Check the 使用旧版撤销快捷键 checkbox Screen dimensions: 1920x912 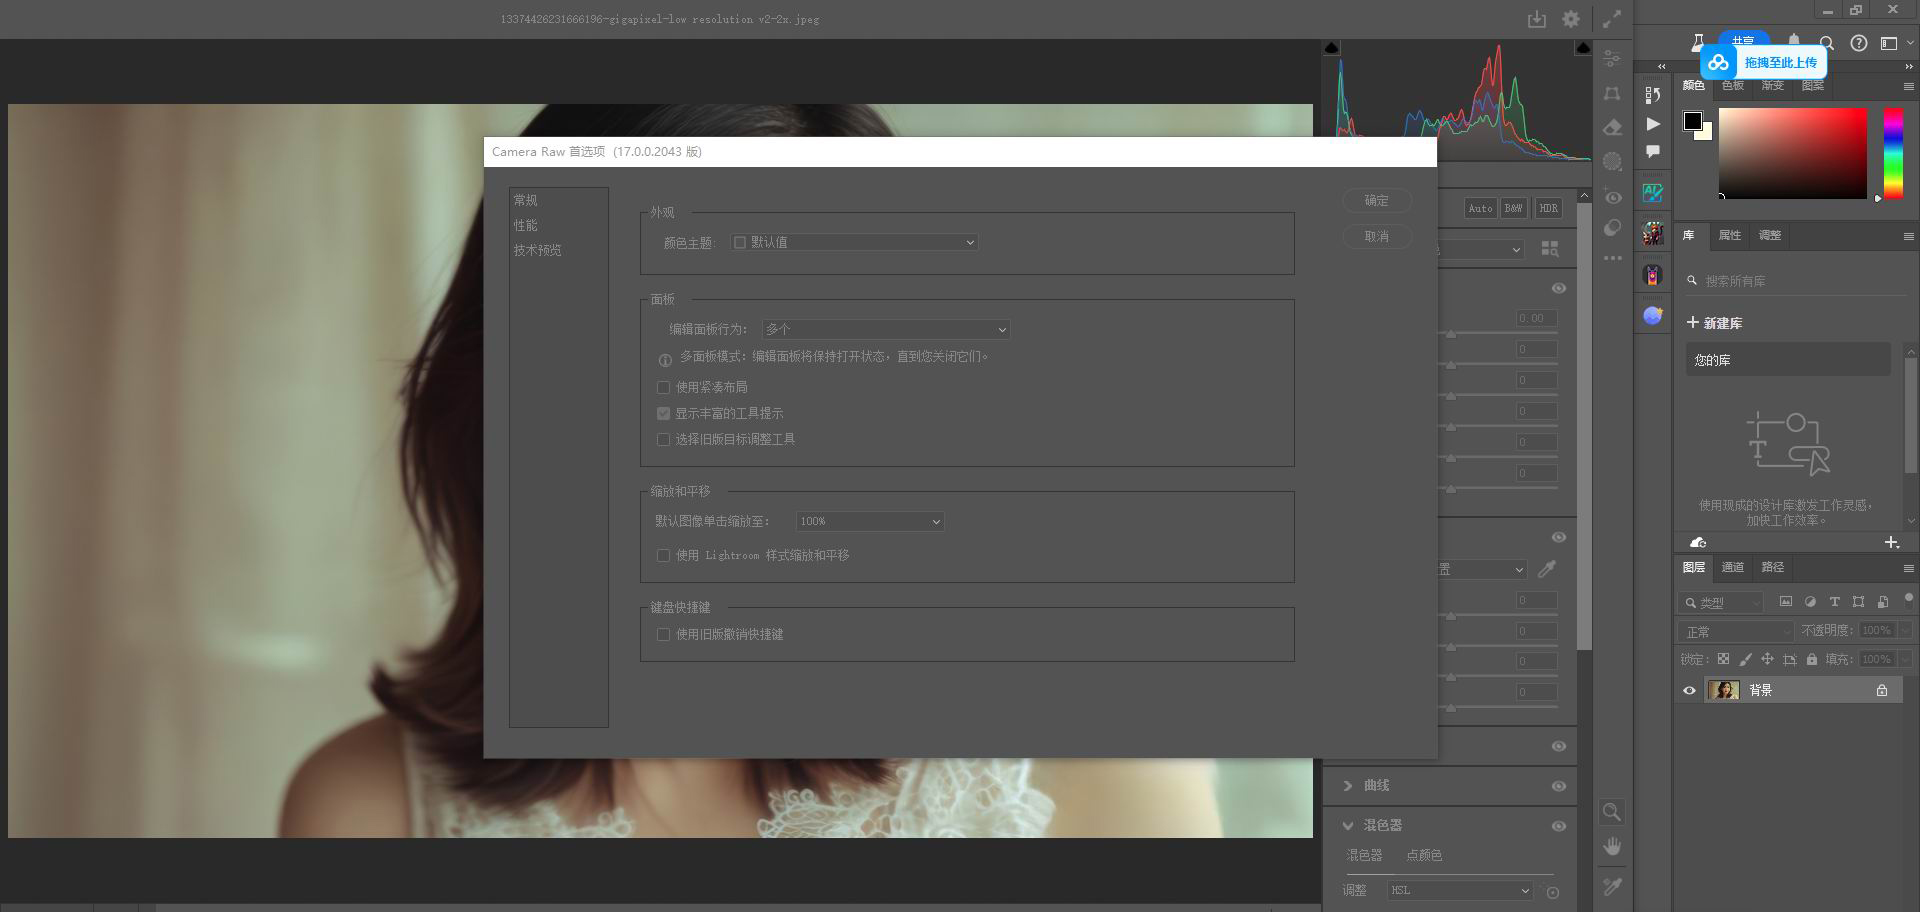[x=663, y=634]
